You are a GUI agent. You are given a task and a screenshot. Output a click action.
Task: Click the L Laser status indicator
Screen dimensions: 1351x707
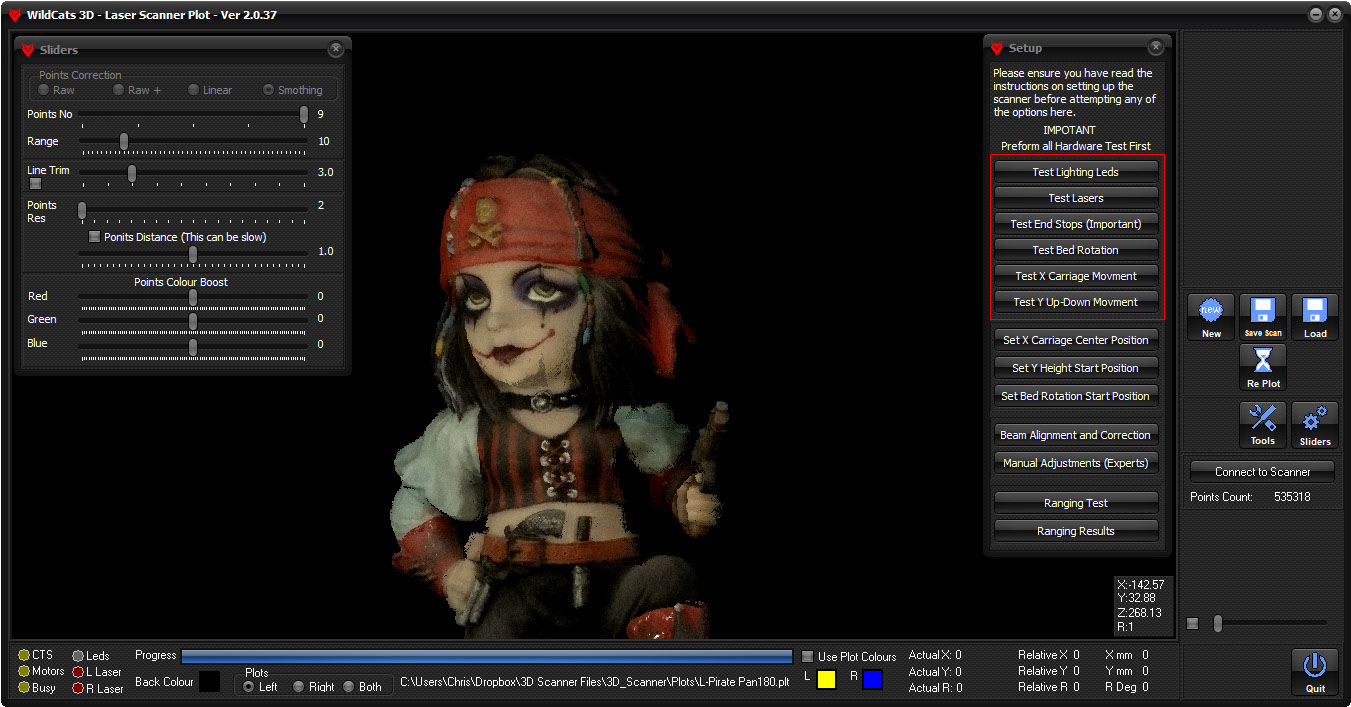click(x=78, y=672)
